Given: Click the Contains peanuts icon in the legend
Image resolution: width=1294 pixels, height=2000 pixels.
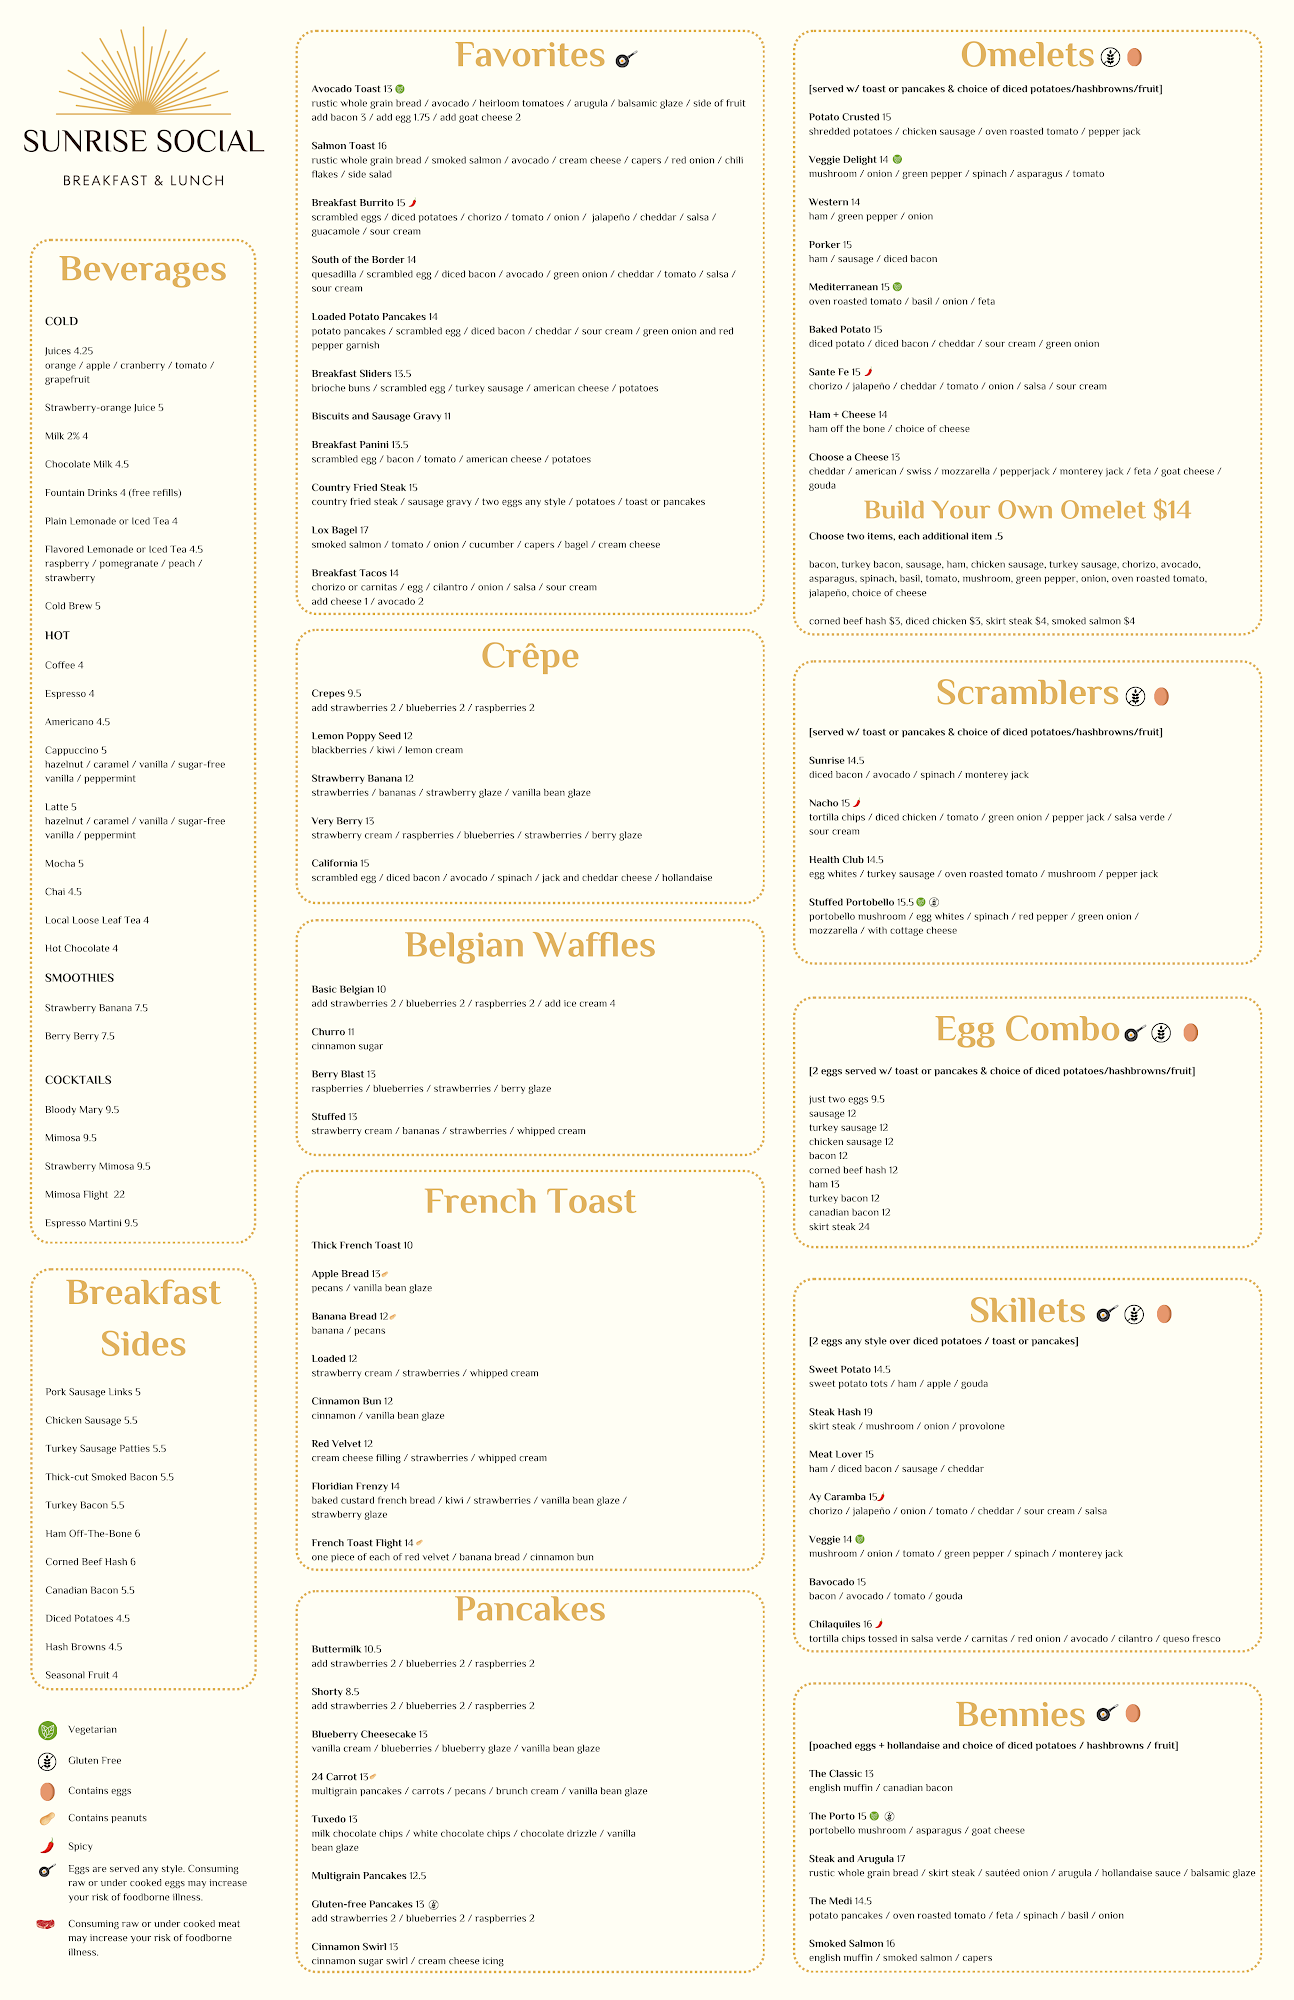Looking at the screenshot, I should (47, 1818).
